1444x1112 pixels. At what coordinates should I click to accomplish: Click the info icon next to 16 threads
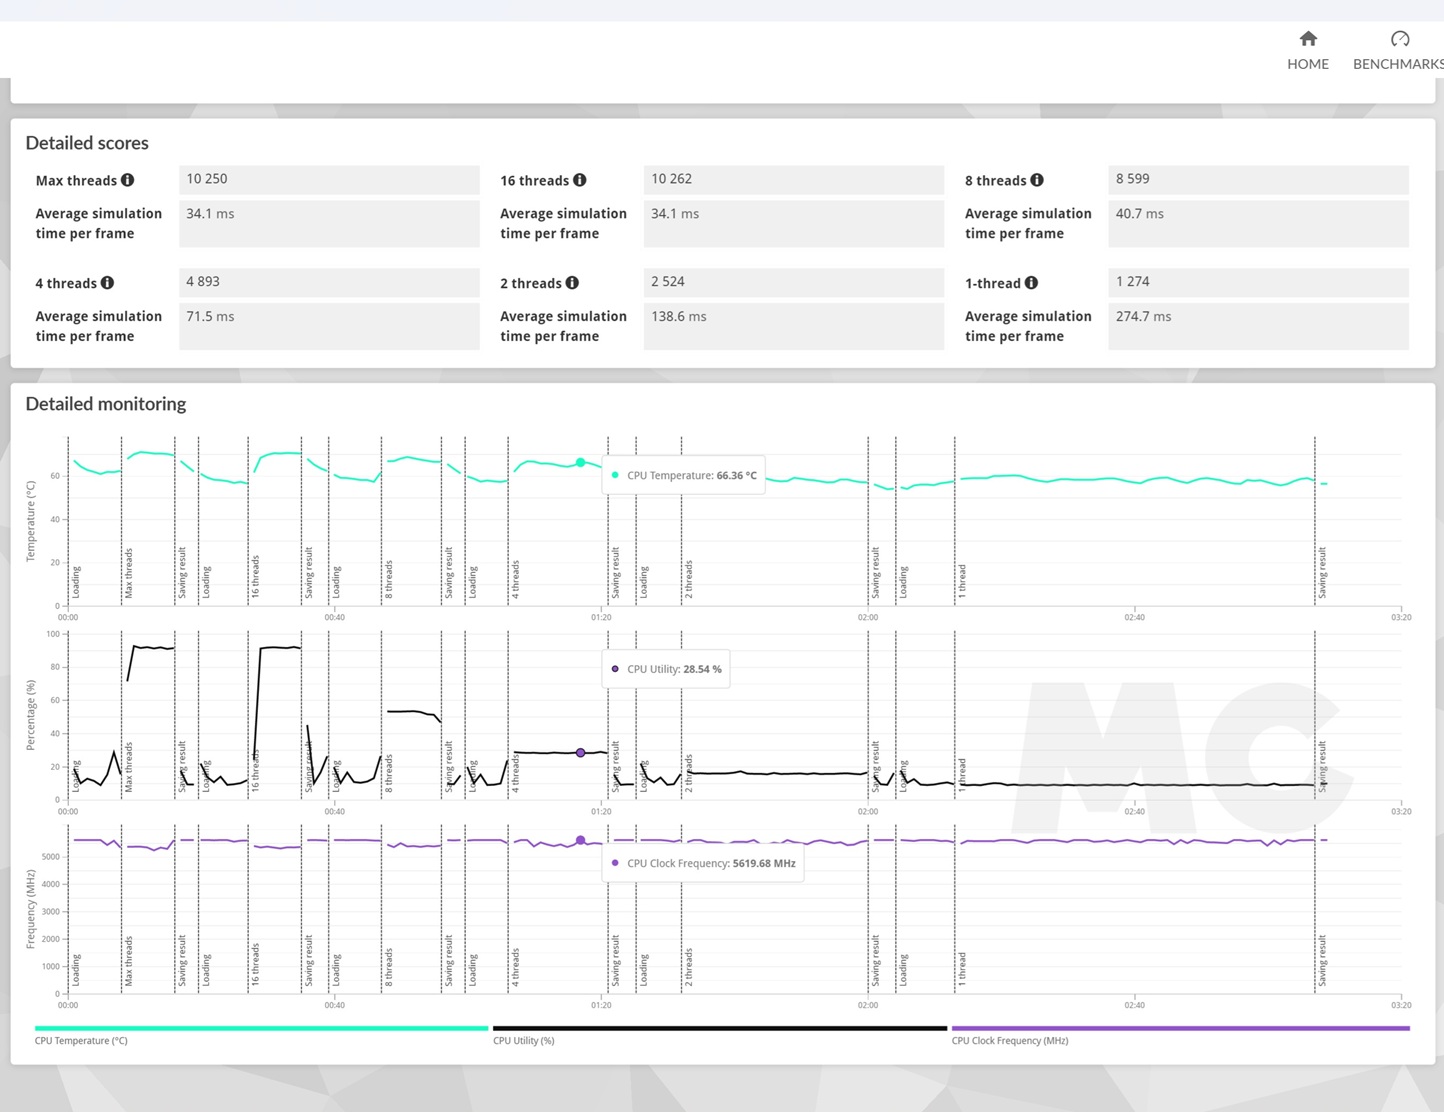click(x=579, y=180)
